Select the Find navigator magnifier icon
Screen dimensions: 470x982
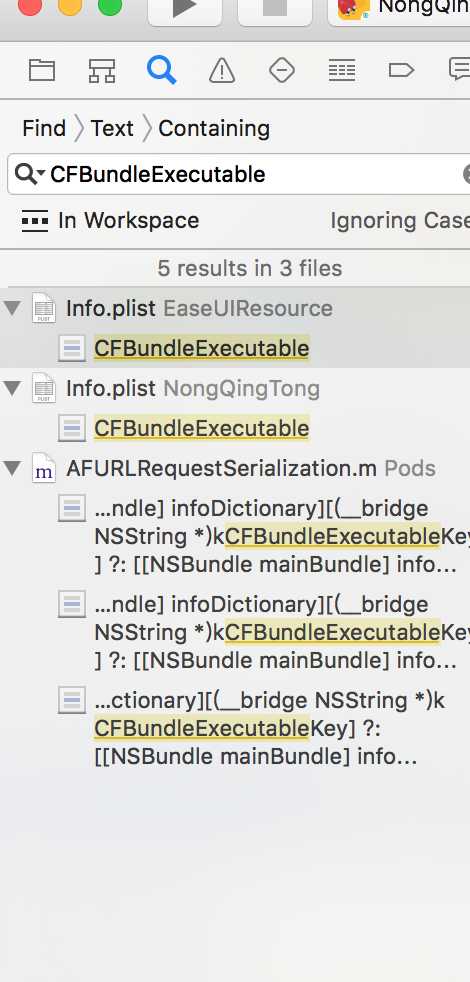(161, 70)
